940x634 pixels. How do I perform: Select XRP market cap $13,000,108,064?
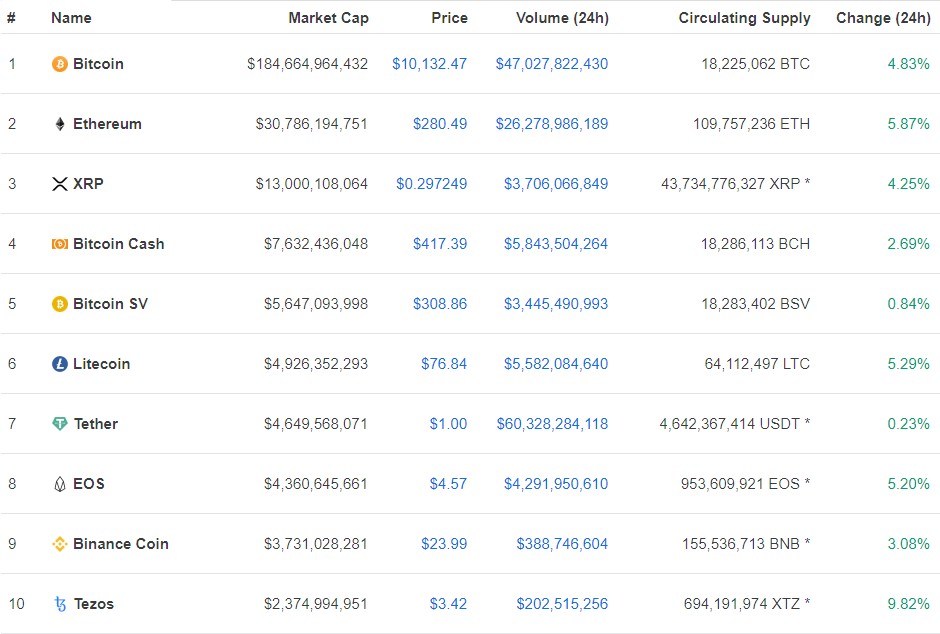tap(312, 183)
